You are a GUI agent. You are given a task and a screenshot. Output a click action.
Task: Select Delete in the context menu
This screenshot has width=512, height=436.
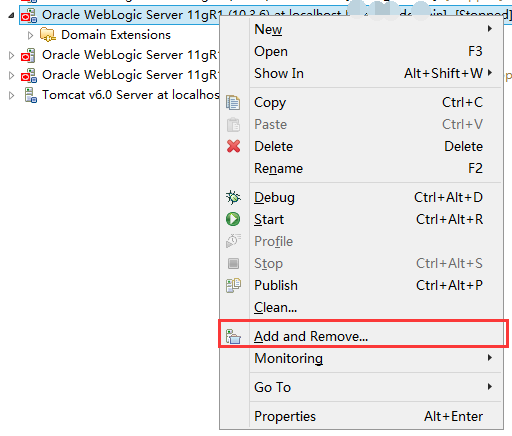[361, 146]
